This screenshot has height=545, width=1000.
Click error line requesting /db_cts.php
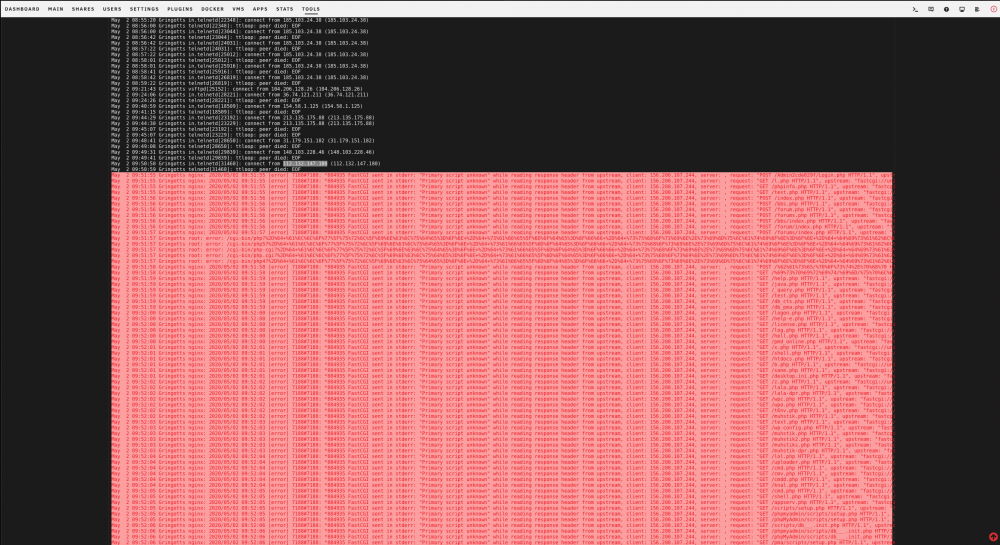(503, 302)
